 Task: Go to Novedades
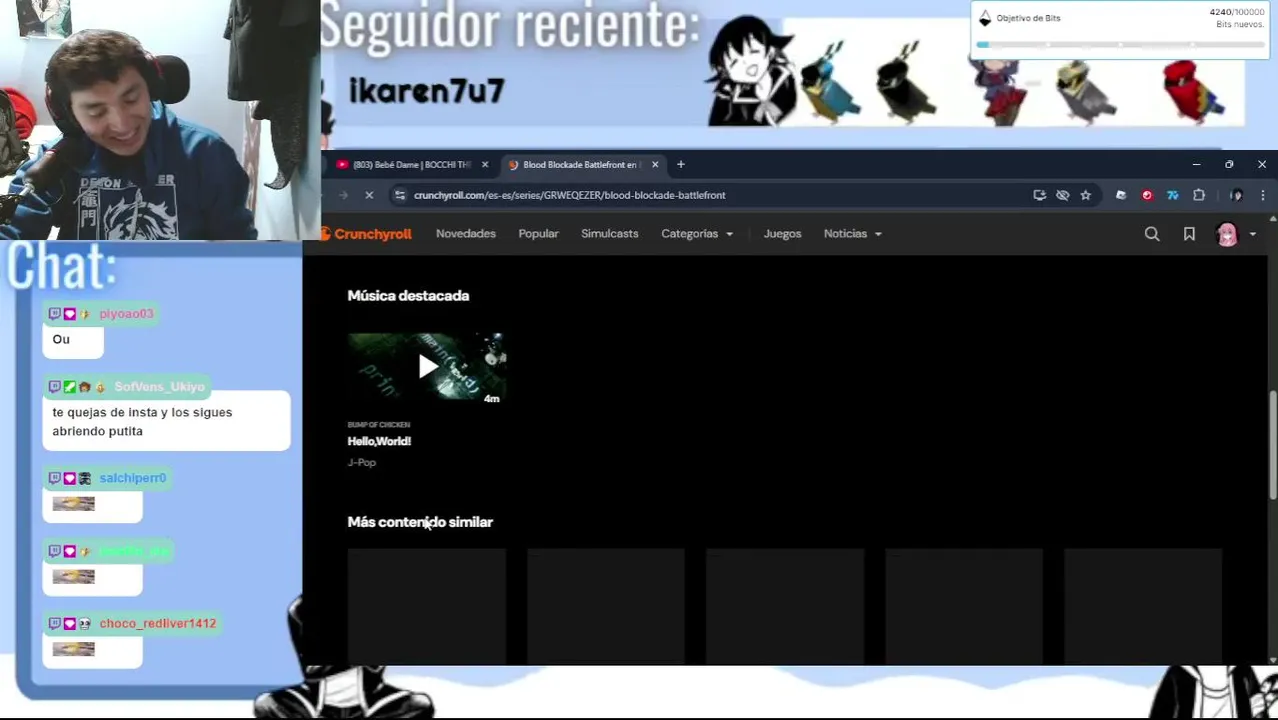(466, 234)
